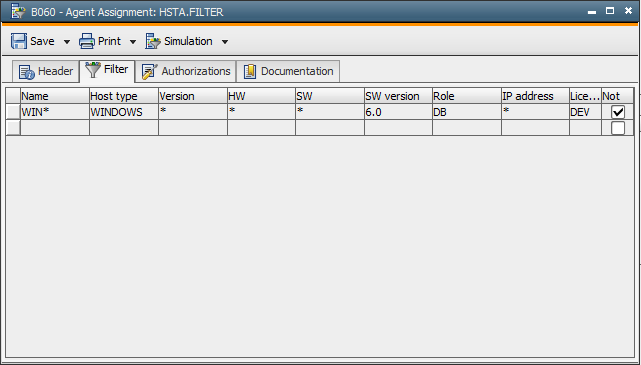The image size is (641, 365).
Task: Expand the Save dropdown arrow
Action: pyautogui.click(x=67, y=42)
